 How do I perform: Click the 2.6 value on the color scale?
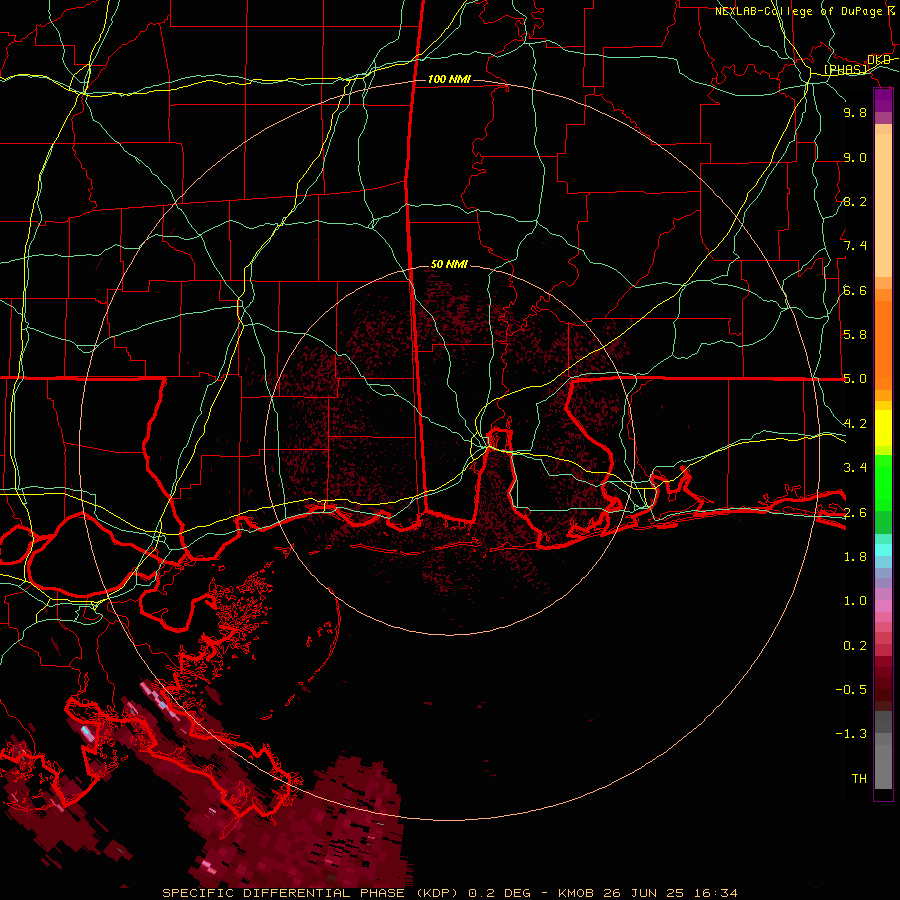tap(855, 513)
